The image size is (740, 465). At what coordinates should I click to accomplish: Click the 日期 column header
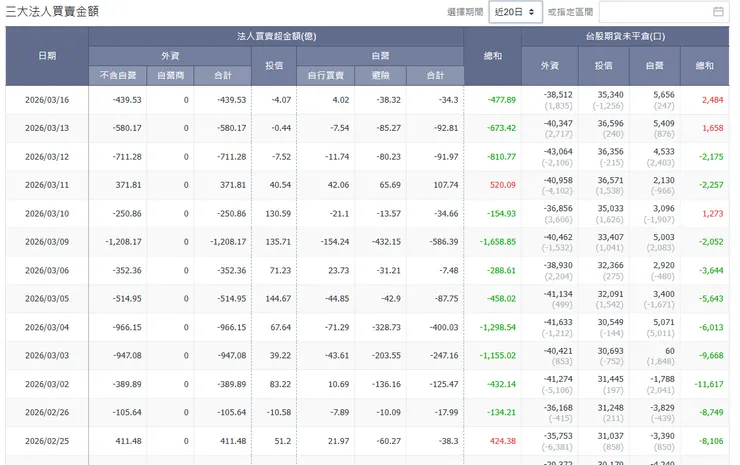[47, 56]
